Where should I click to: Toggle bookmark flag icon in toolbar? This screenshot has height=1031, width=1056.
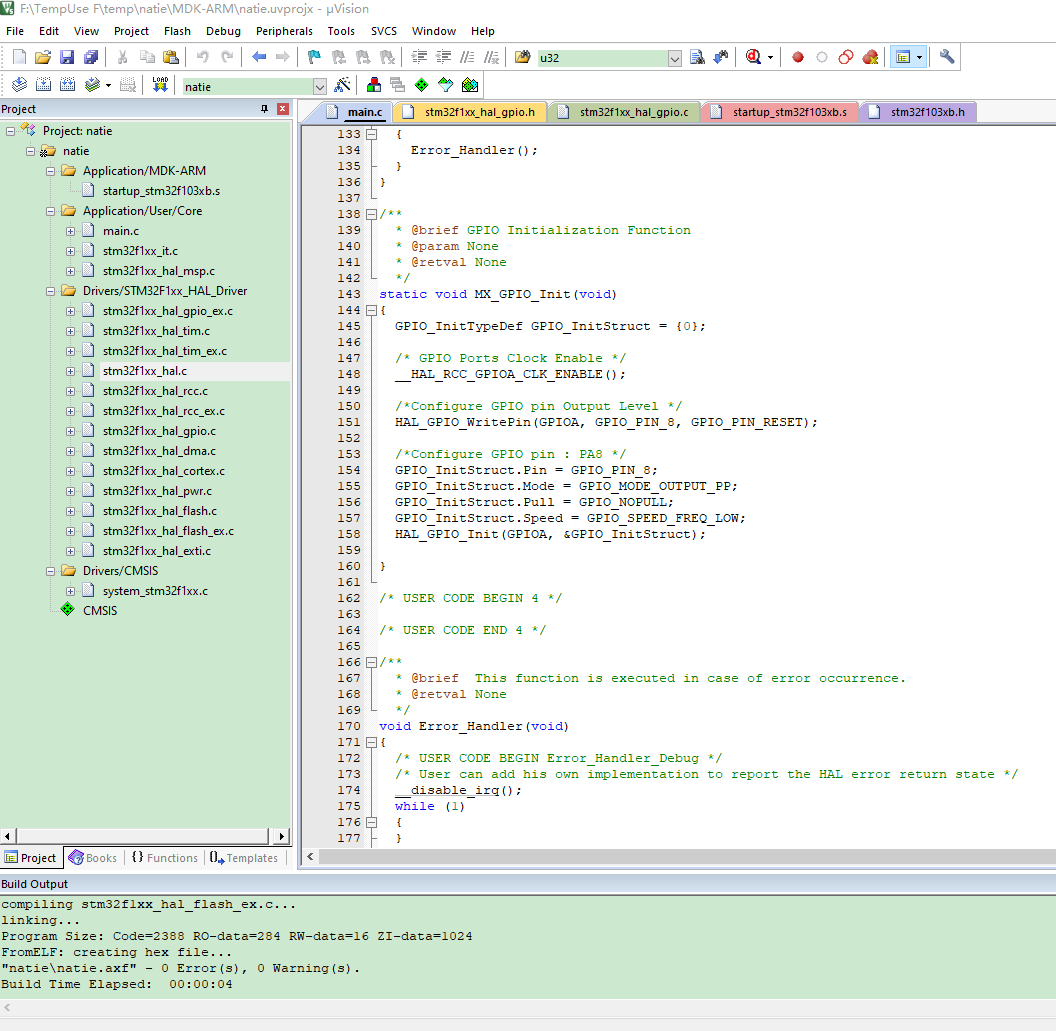[314, 58]
